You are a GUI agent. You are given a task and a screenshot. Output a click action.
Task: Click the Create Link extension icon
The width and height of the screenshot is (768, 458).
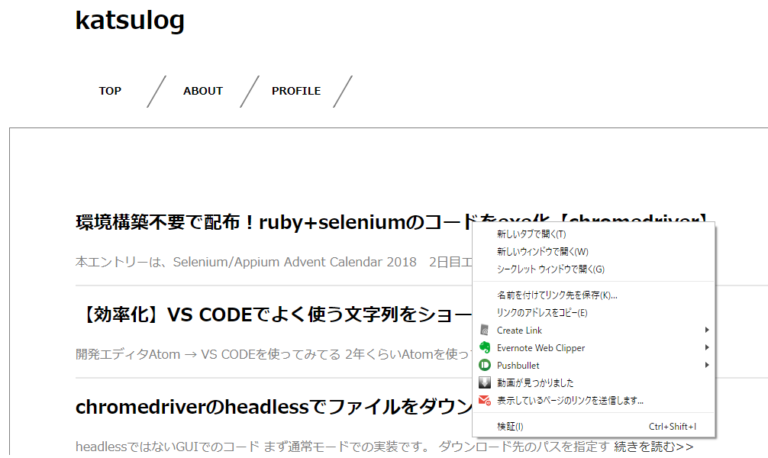click(484, 330)
